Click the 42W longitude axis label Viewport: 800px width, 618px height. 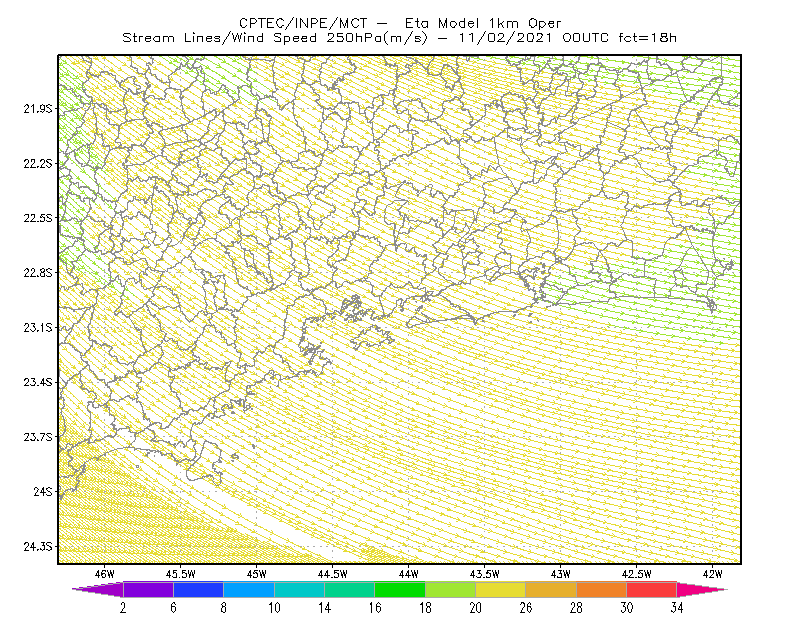coord(712,574)
